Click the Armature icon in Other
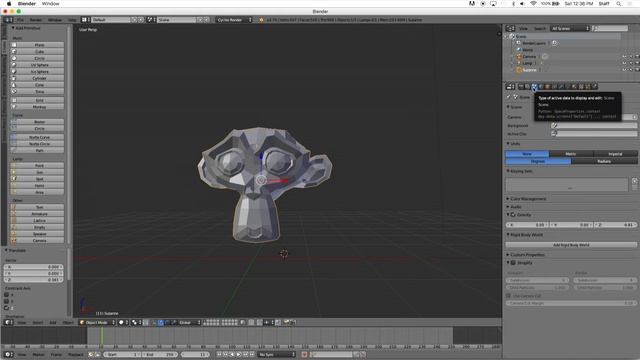The image size is (640, 360). [x=14, y=214]
